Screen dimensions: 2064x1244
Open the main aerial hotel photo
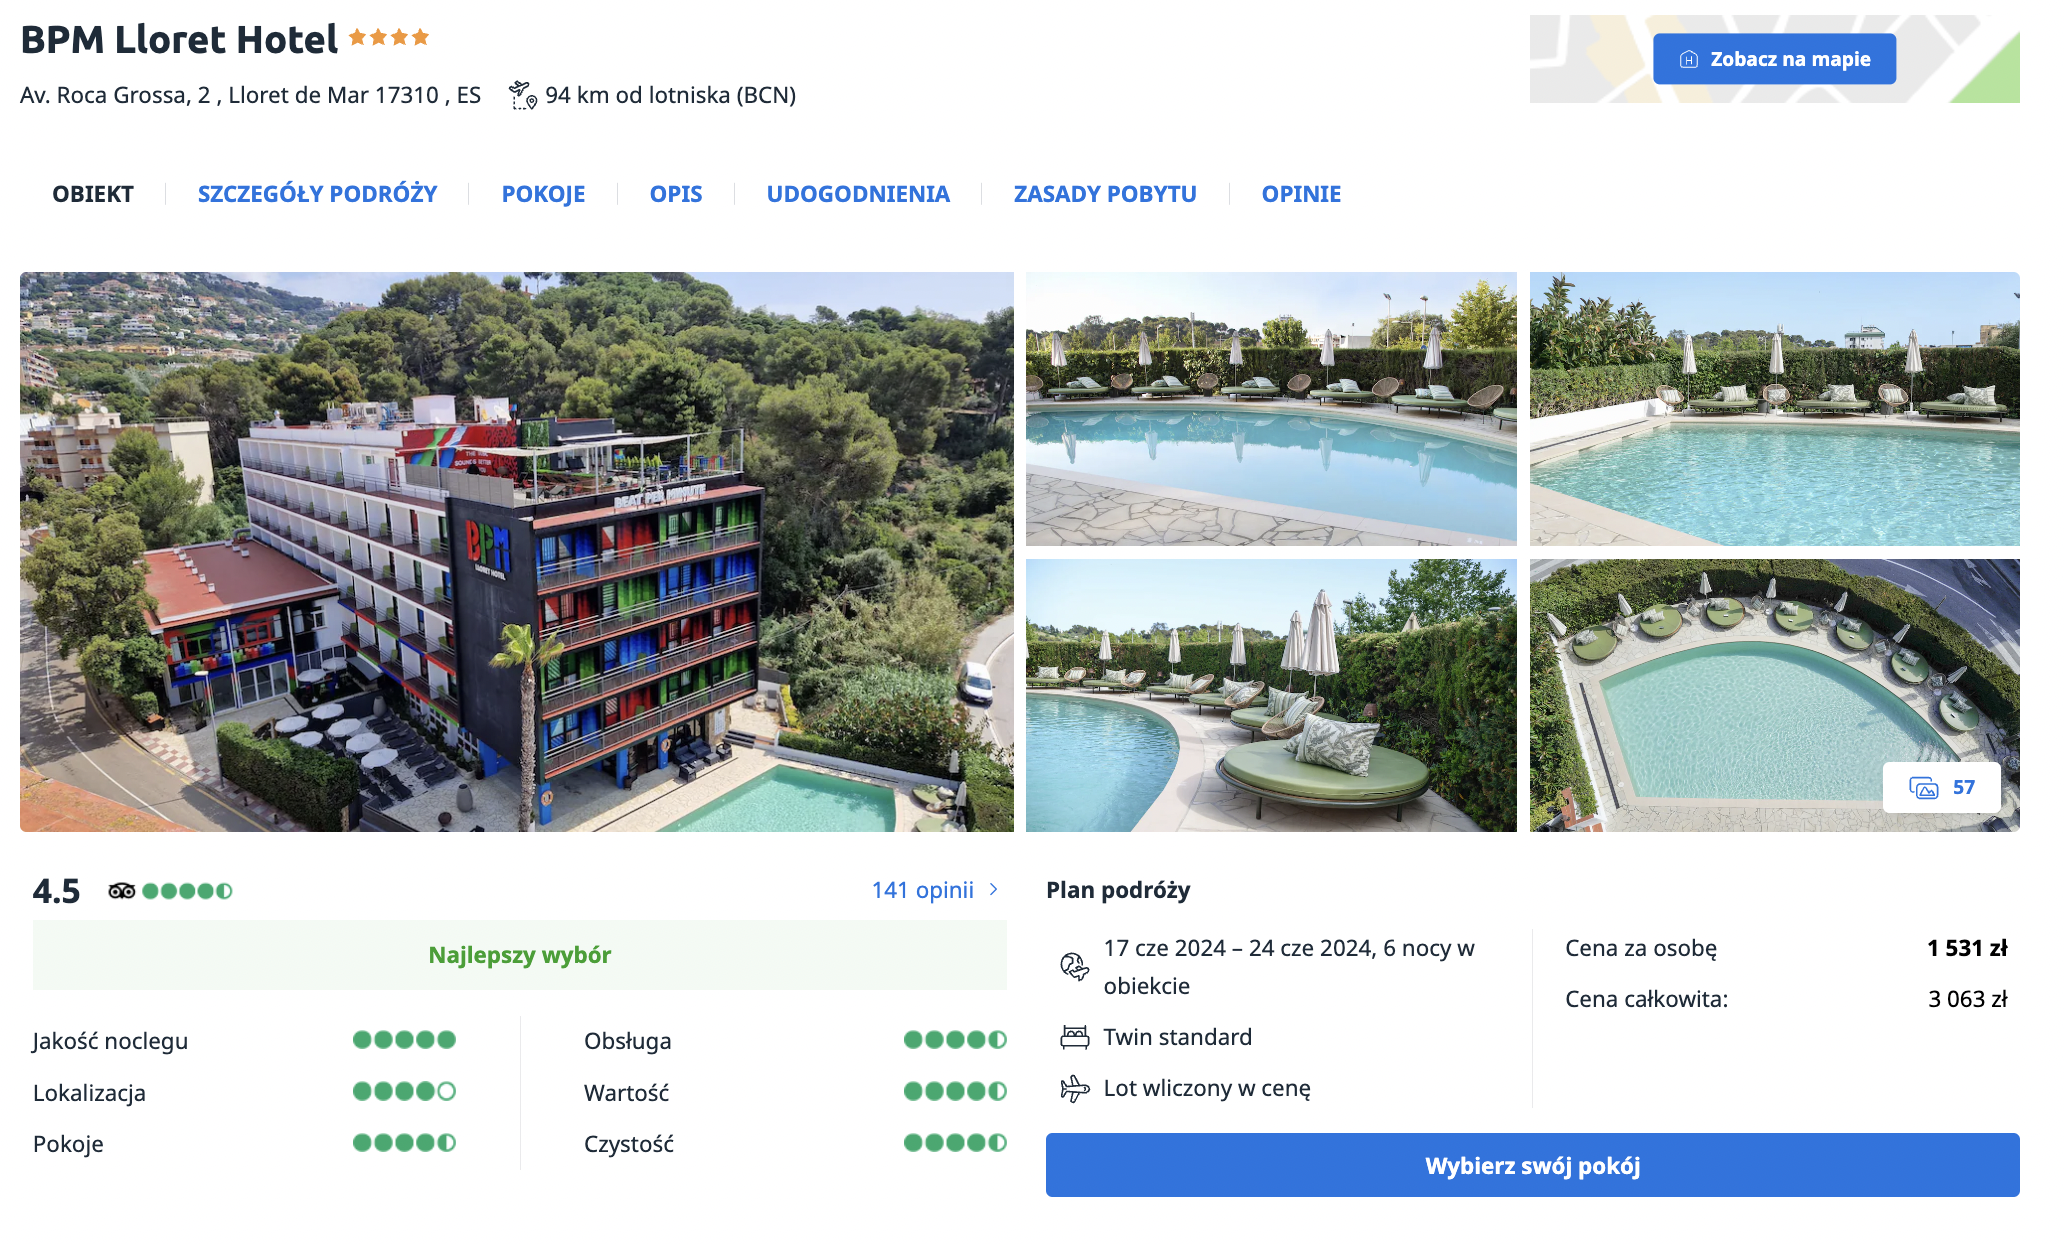click(x=516, y=552)
